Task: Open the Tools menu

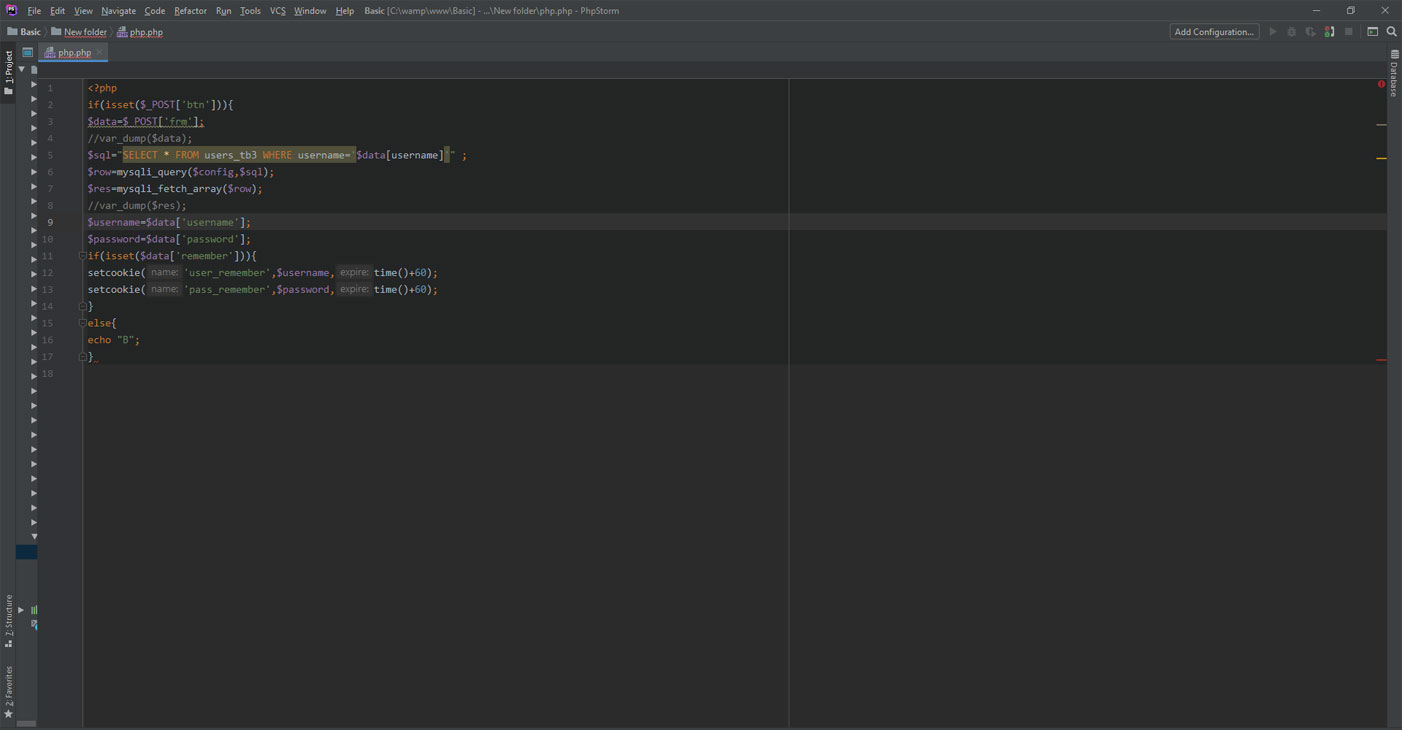Action: (x=250, y=11)
